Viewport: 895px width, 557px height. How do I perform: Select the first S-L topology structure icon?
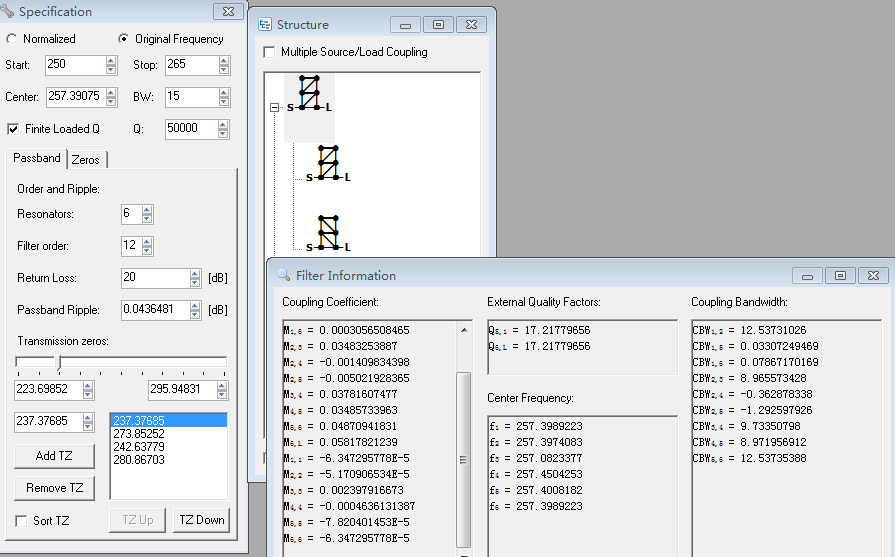pyautogui.click(x=309, y=93)
